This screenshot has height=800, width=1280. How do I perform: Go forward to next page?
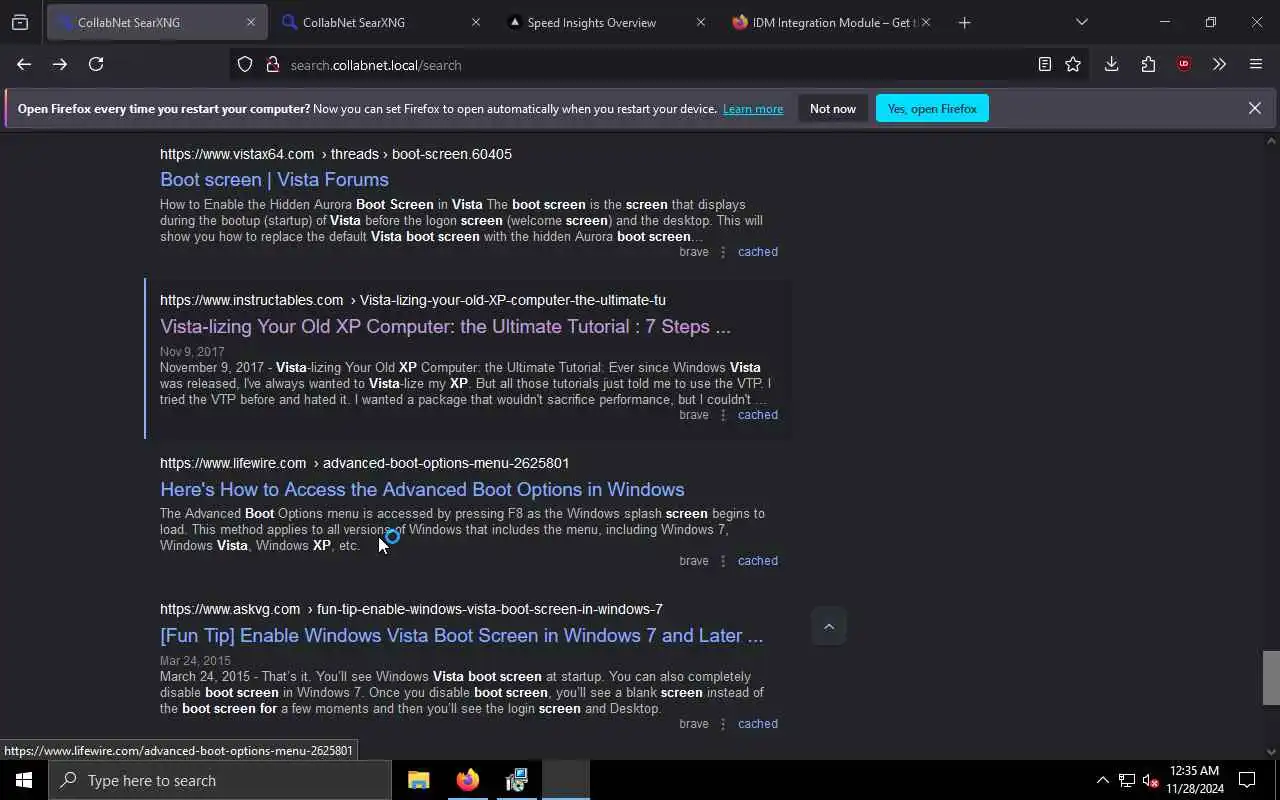[x=60, y=64]
